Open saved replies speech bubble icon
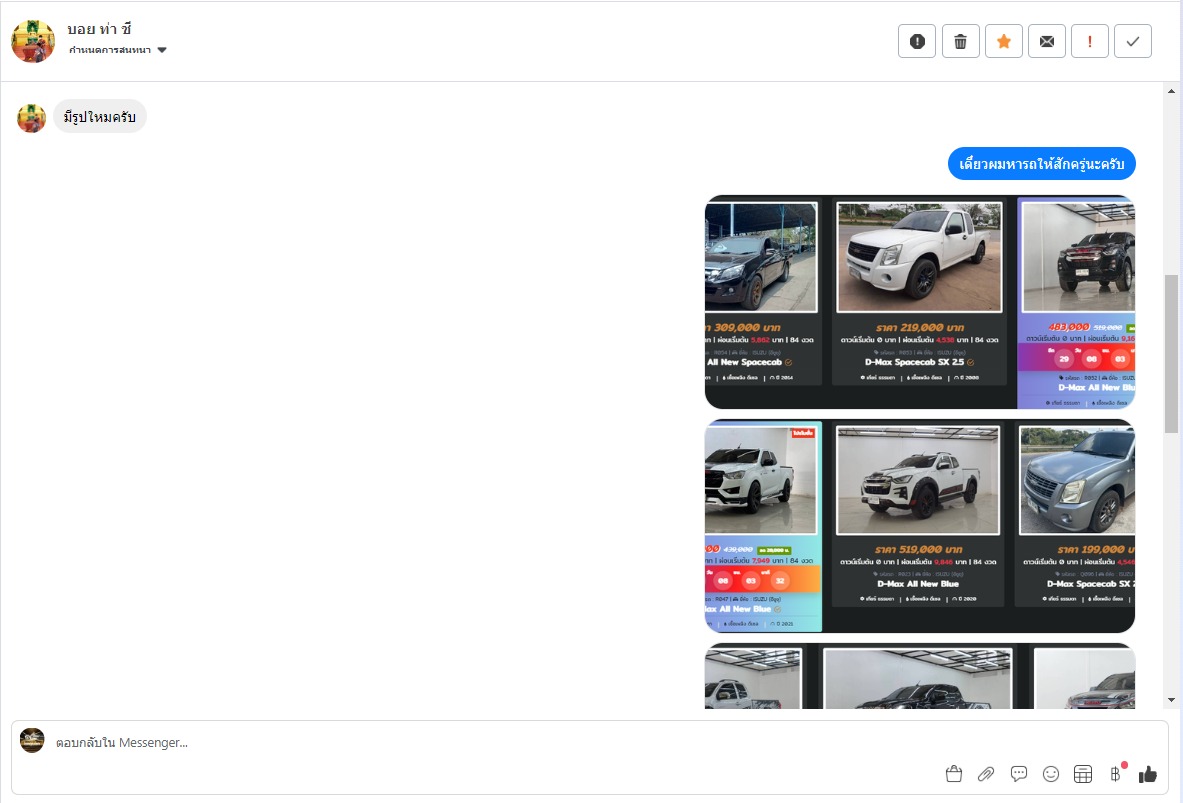The height and width of the screenshot is (803, 1183). click(1019, 774)
